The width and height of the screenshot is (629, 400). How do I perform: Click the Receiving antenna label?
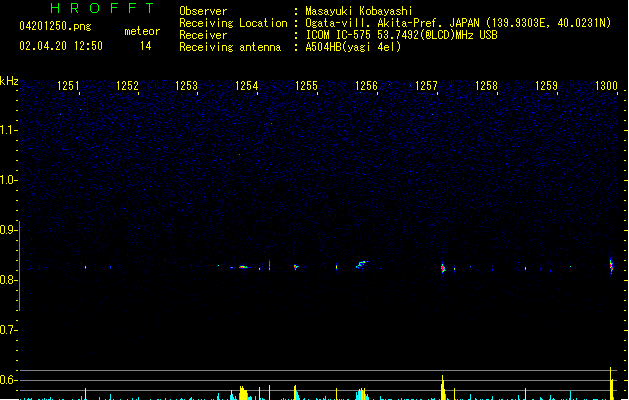click(230, 47)
